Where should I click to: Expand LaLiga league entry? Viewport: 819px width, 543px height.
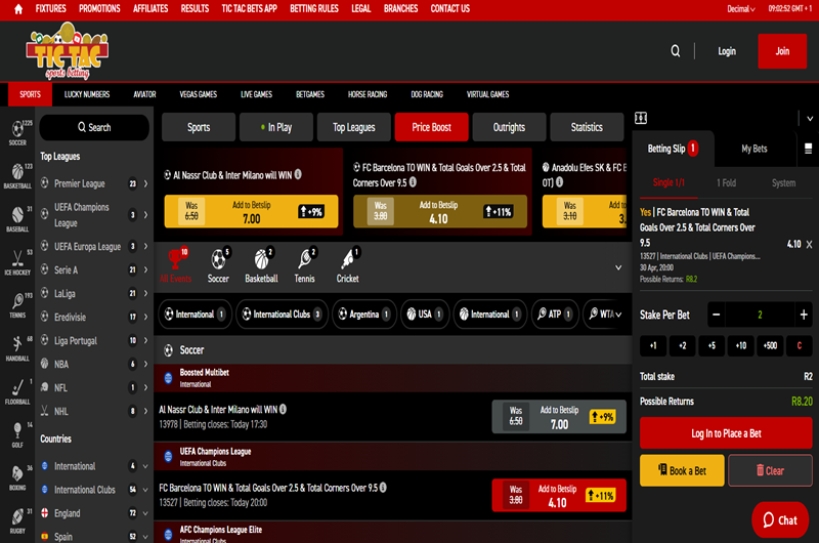pyautogui.click(x=146, y=293)
